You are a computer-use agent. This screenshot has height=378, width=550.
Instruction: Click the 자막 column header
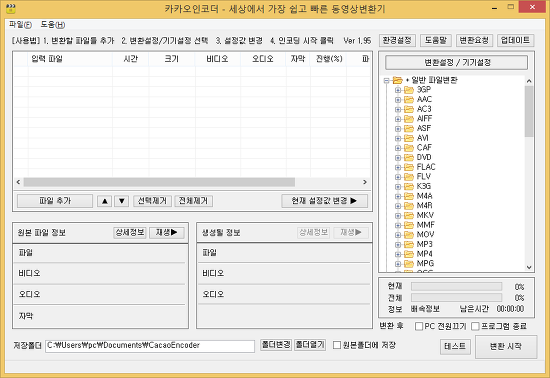click(x=298, y=59)
